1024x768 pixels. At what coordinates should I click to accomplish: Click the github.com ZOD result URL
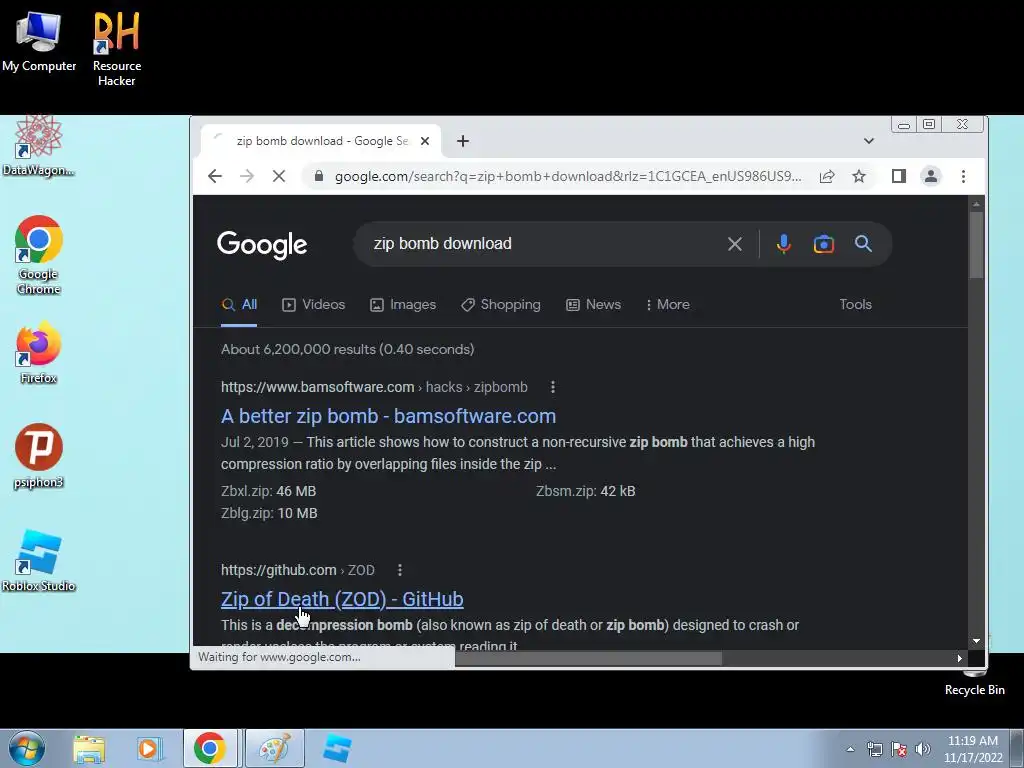(298, 570)
